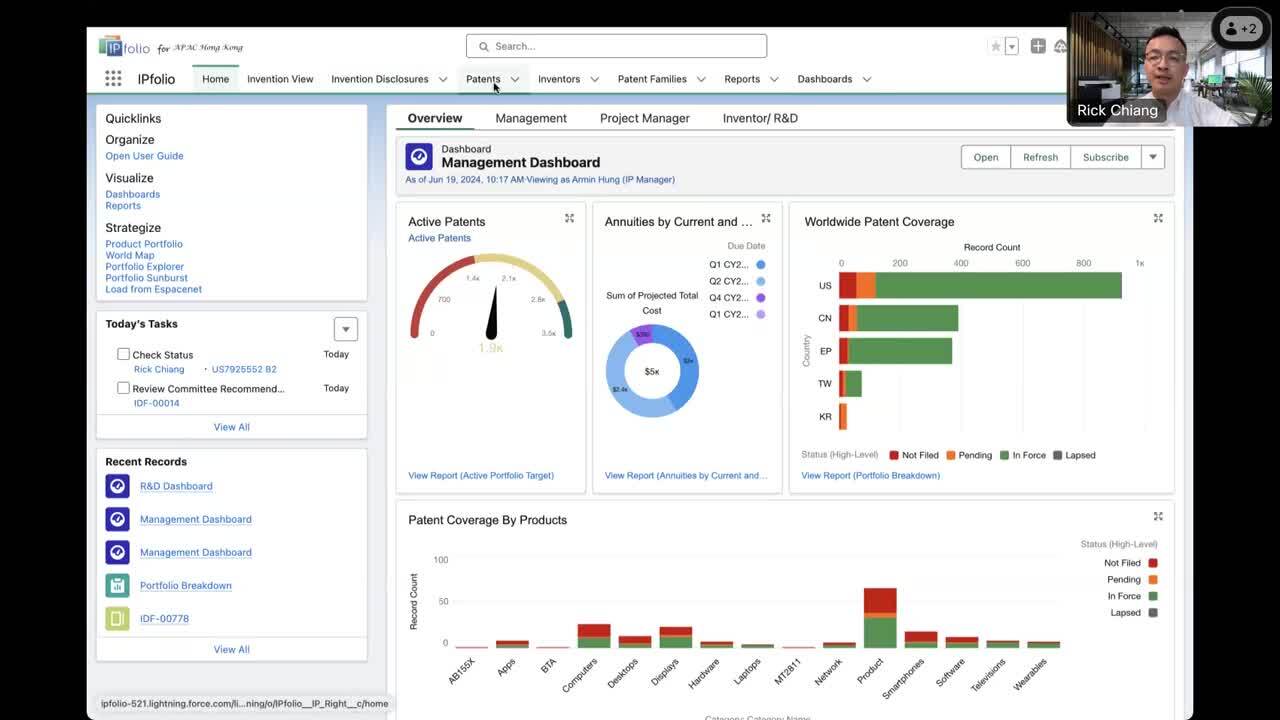Screen dimensions: 1280x720
Task: Expand the Annuities by Current chart
Action: click(x=766, y=218)
